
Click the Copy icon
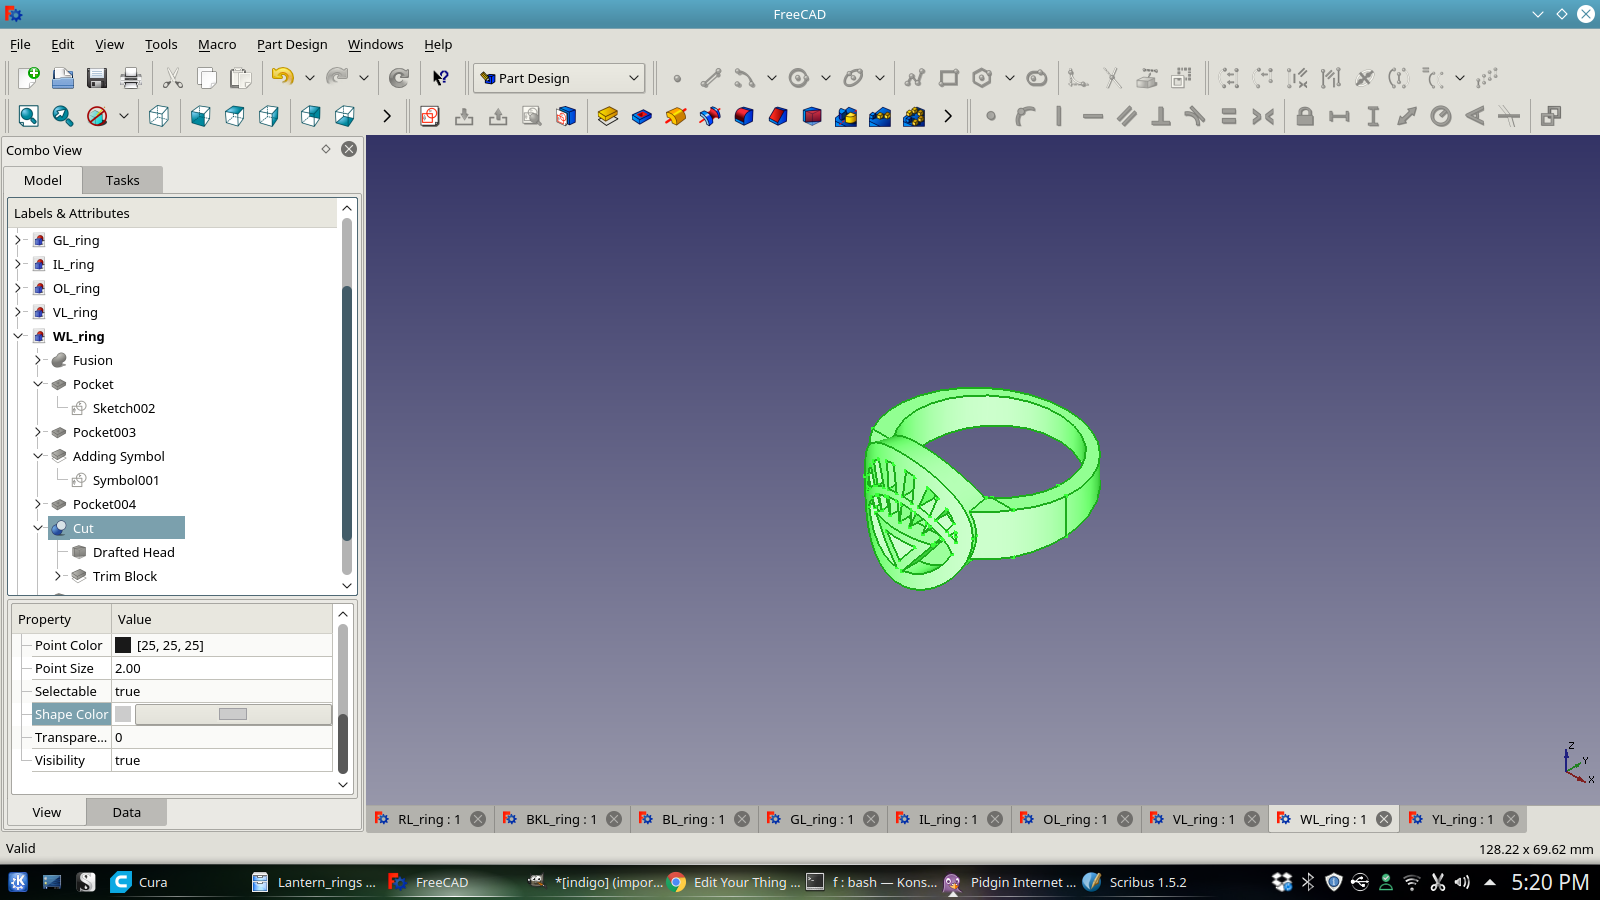[207, 78]
